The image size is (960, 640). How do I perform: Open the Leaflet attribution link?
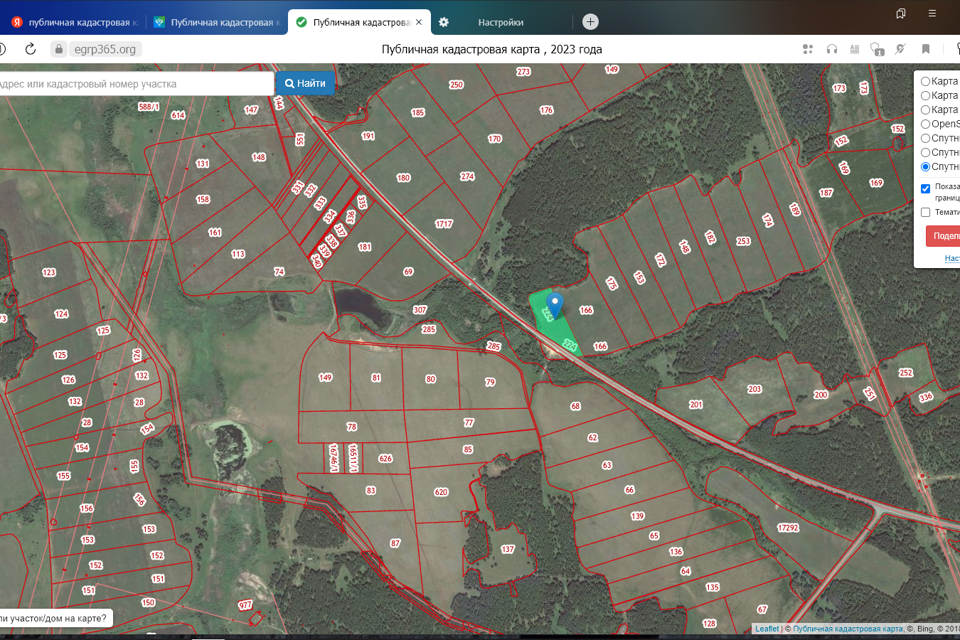coord(767,629)
